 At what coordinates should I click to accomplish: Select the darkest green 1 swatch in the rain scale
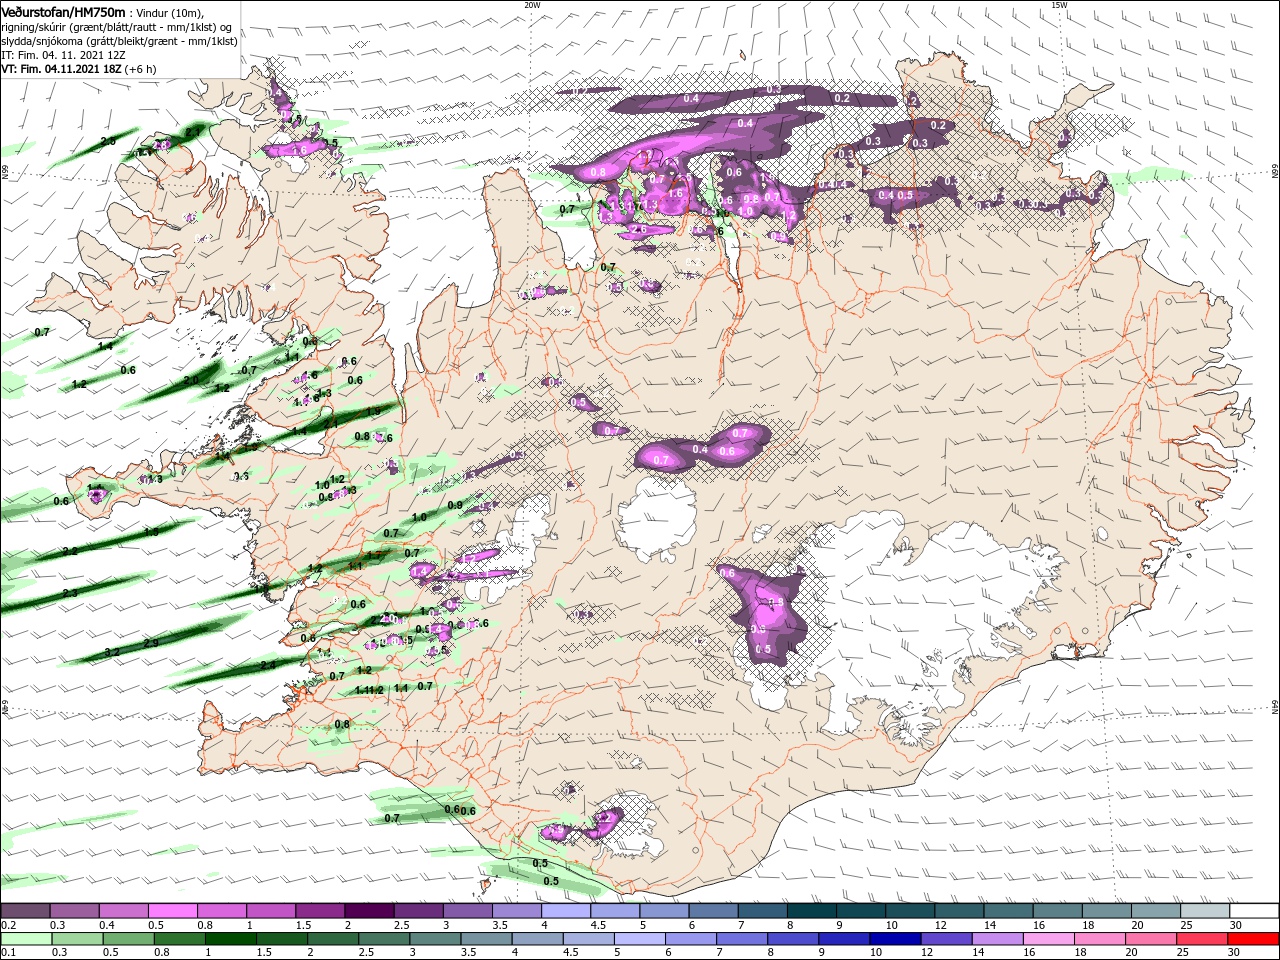coord(230,939)
